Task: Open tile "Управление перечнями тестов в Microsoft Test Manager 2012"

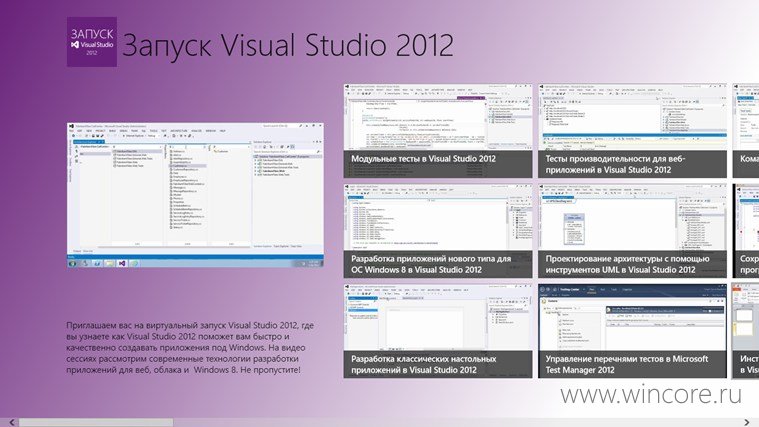Action: [x=632, y=331]
